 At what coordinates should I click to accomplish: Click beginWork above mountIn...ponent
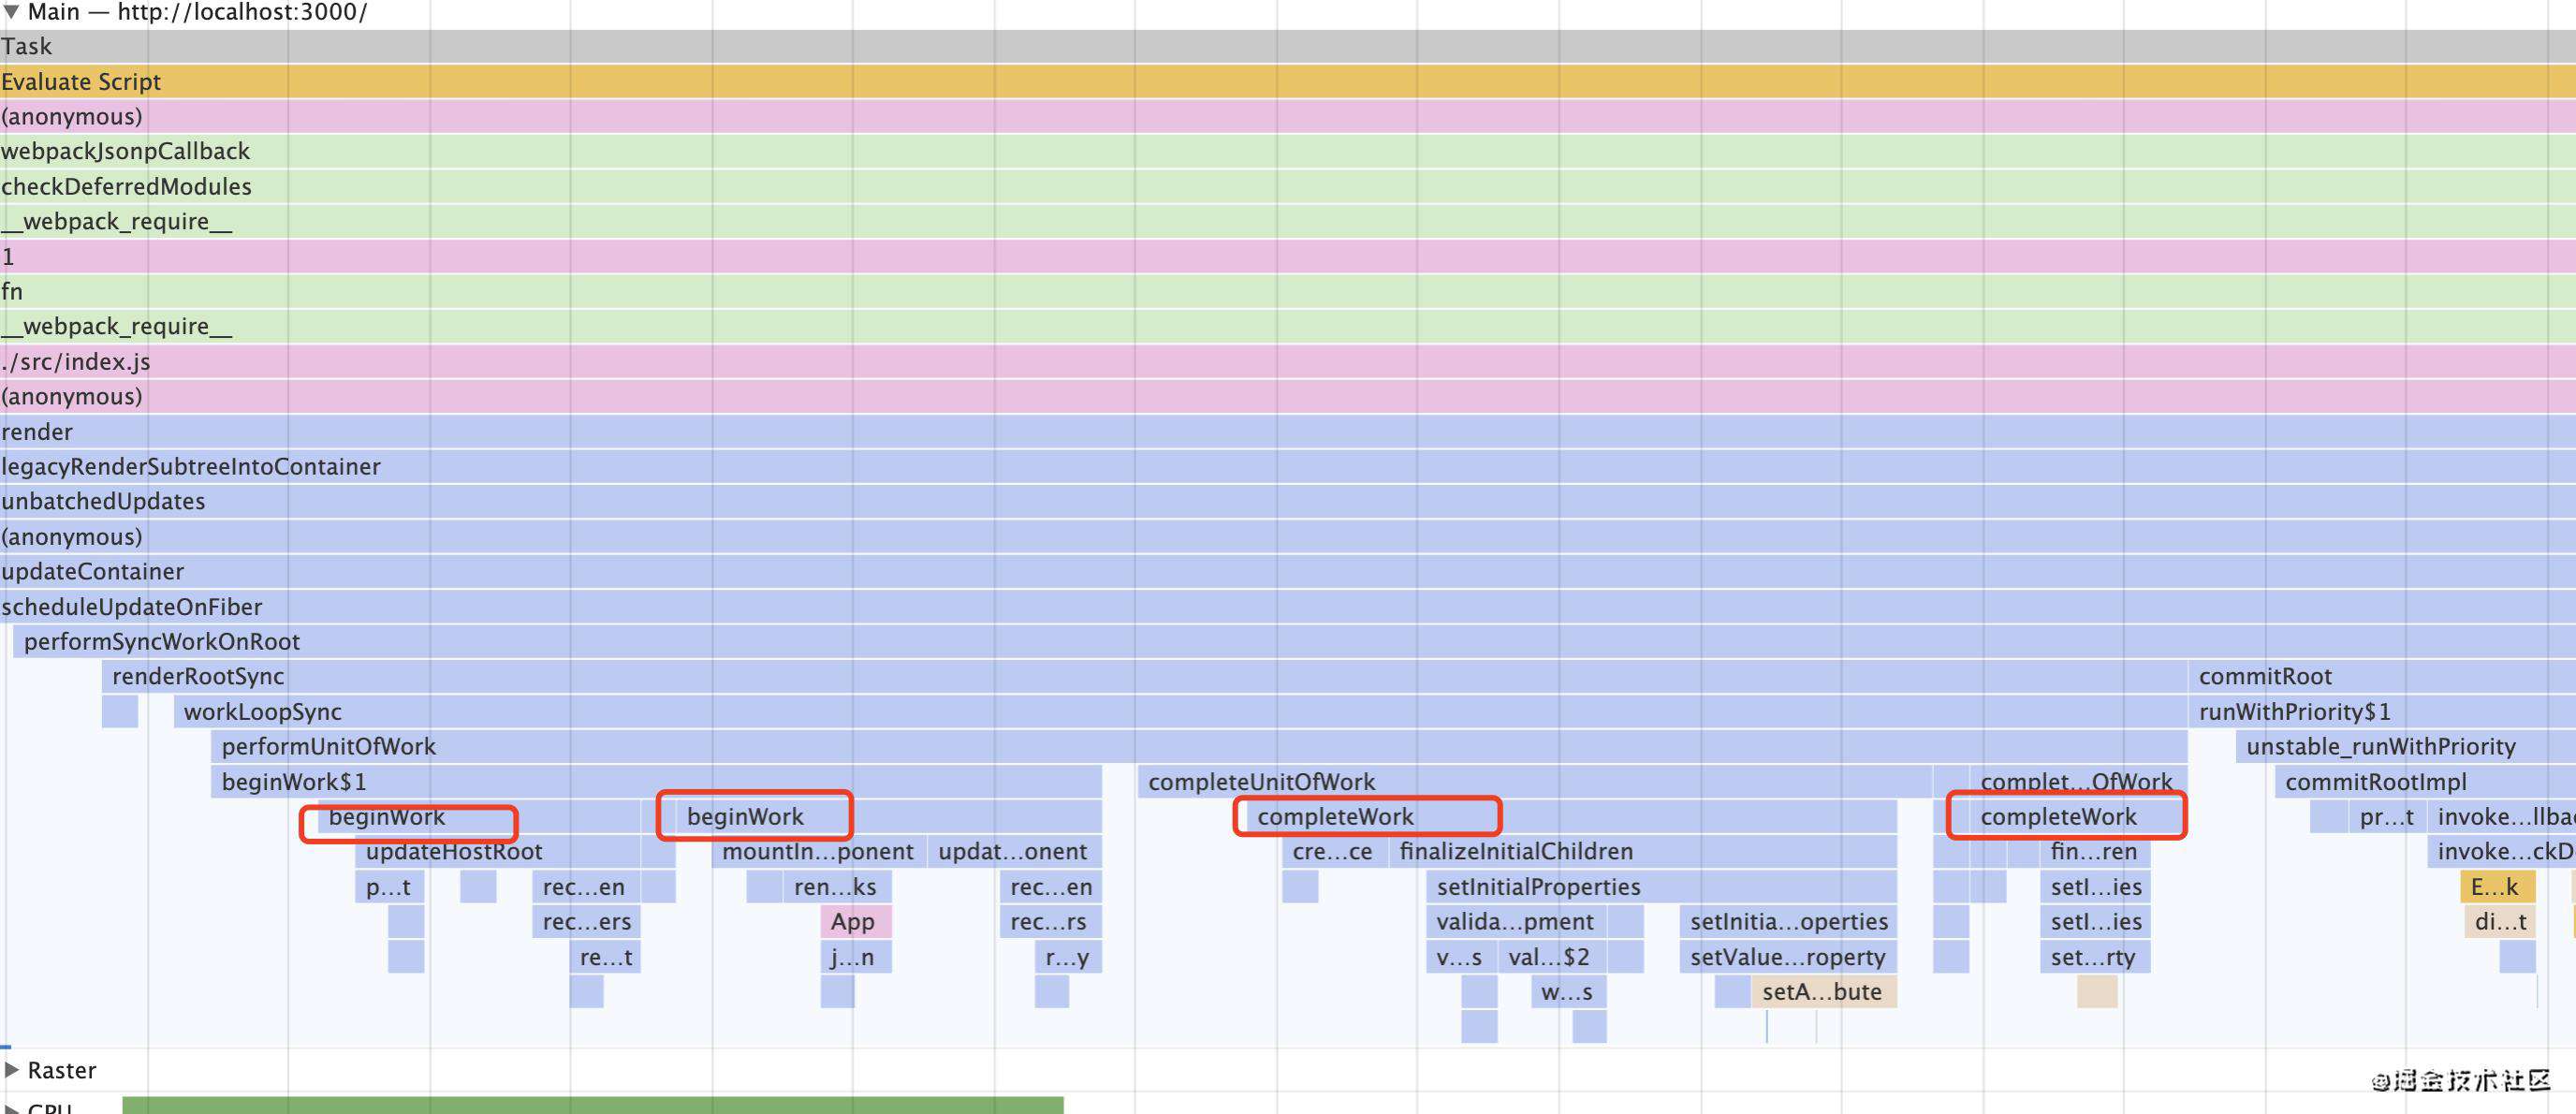(x=889, y=817)
